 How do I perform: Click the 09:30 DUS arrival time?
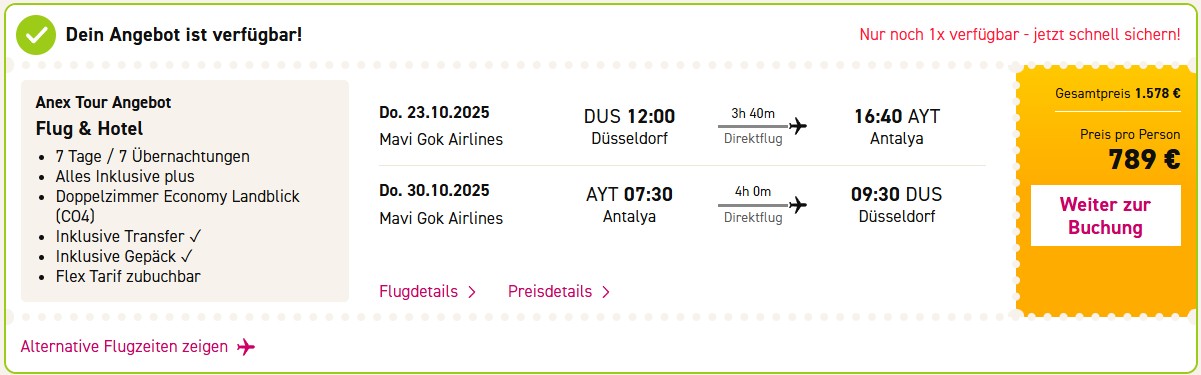click(897, 195)
